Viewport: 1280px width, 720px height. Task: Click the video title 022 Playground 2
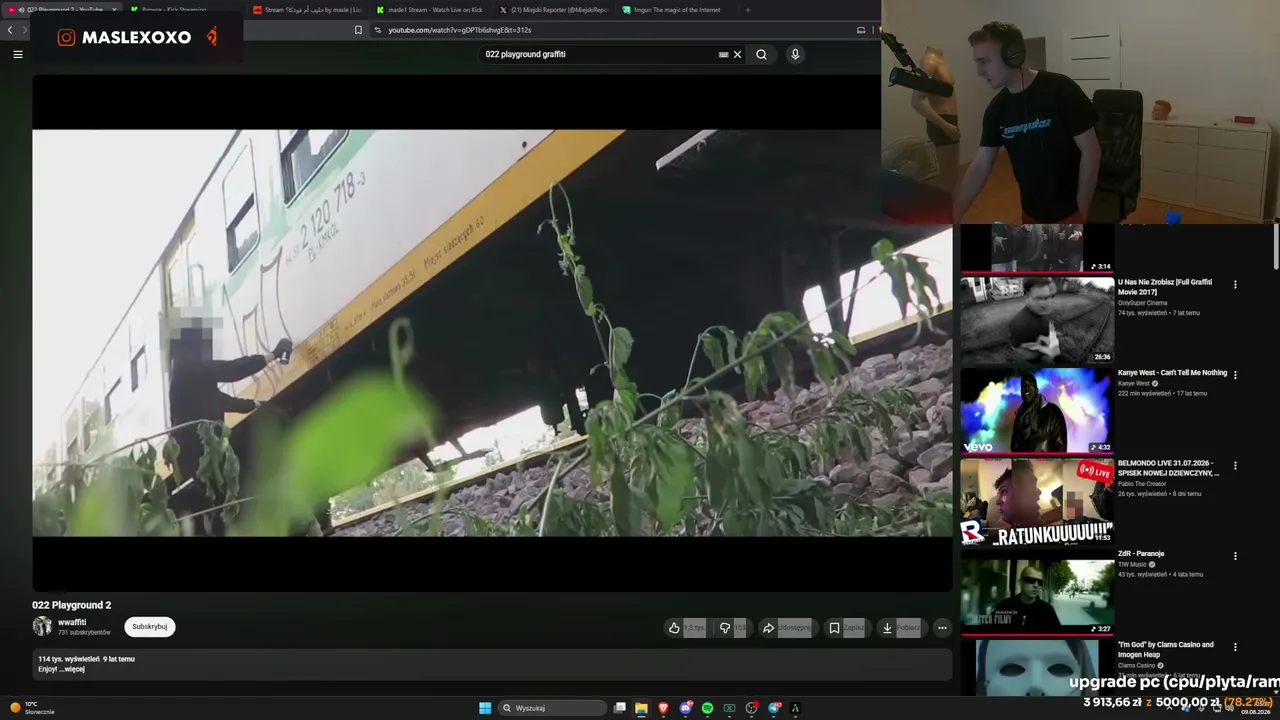(x=72, y=605)
